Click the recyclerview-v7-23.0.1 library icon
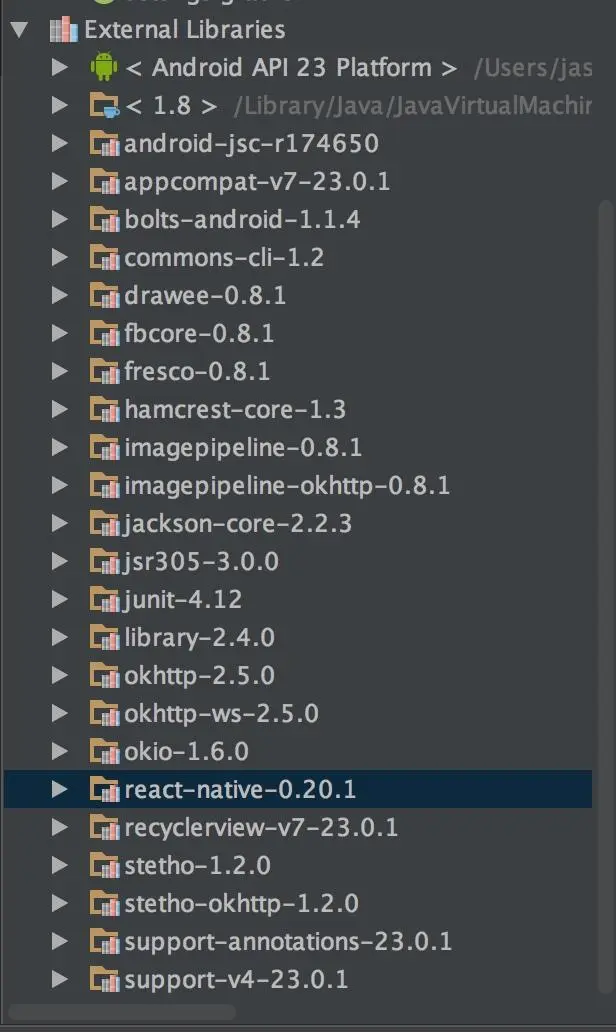 [x=104, y=827]
